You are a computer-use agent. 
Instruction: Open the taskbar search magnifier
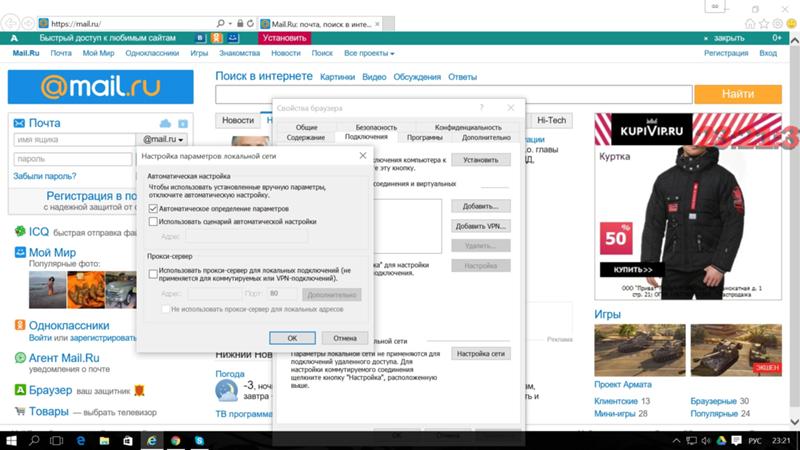[x=34, y=440]
